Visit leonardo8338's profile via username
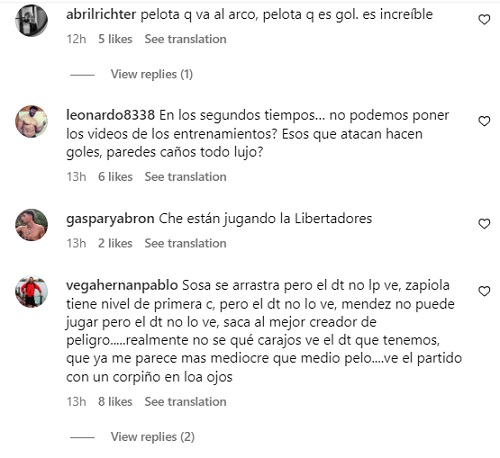The image size is (500, 458). click(110, 115)
